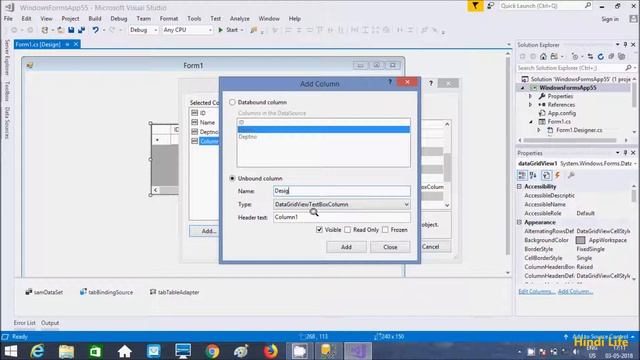Open the Project menu

click(x=70, y=18)
